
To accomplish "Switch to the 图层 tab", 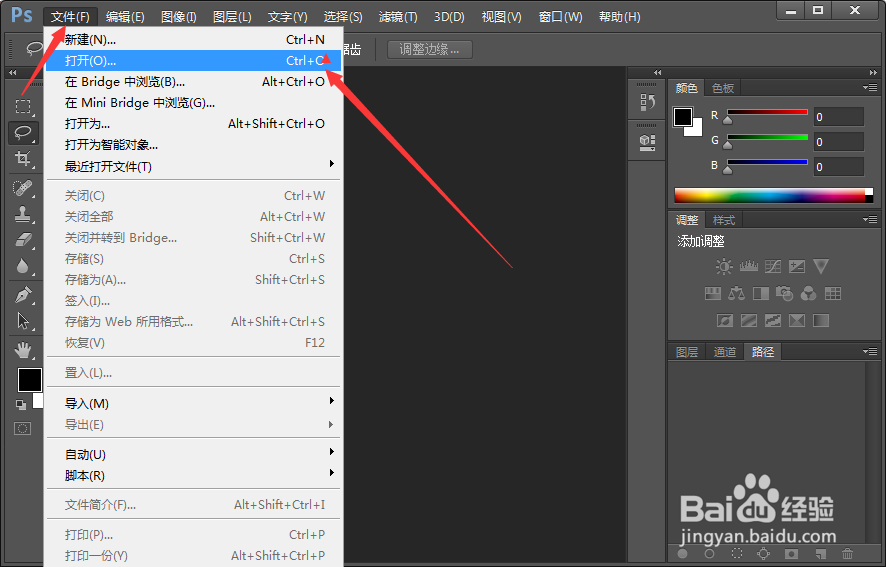I will pos(687,352).
